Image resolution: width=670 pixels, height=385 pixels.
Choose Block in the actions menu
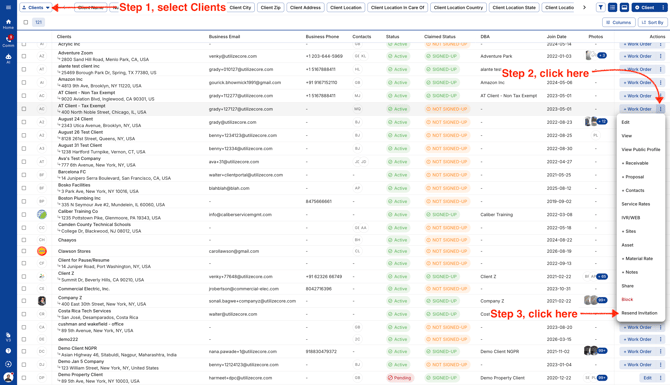pos(627,300)
